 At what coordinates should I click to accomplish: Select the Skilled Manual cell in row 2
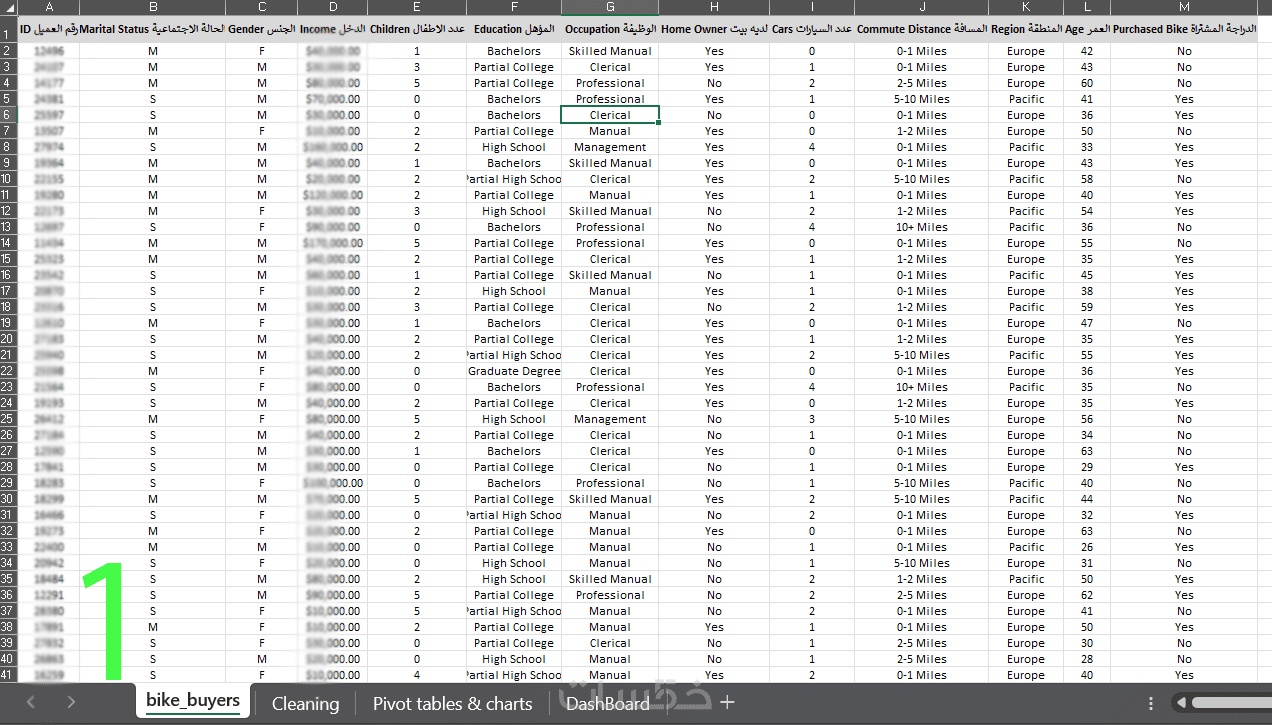click(x=610, y=51)
